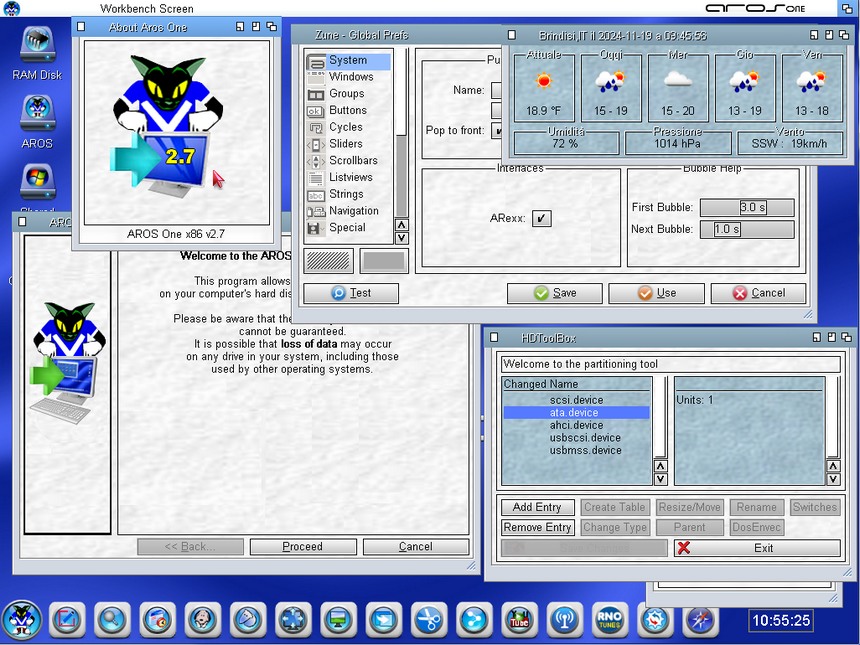Screen dimensions: 860x645
Task: Select usbscsi.device in HDToolBox list
Action: pos(576,438)
